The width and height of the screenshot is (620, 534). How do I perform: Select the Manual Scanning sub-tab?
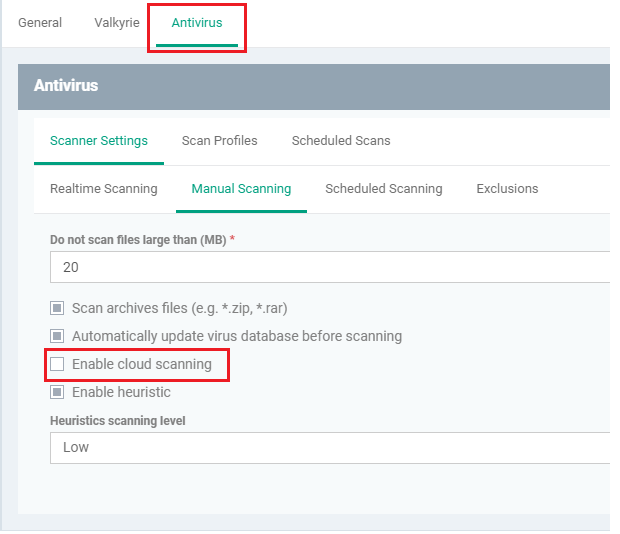click(x=241, y=189)
